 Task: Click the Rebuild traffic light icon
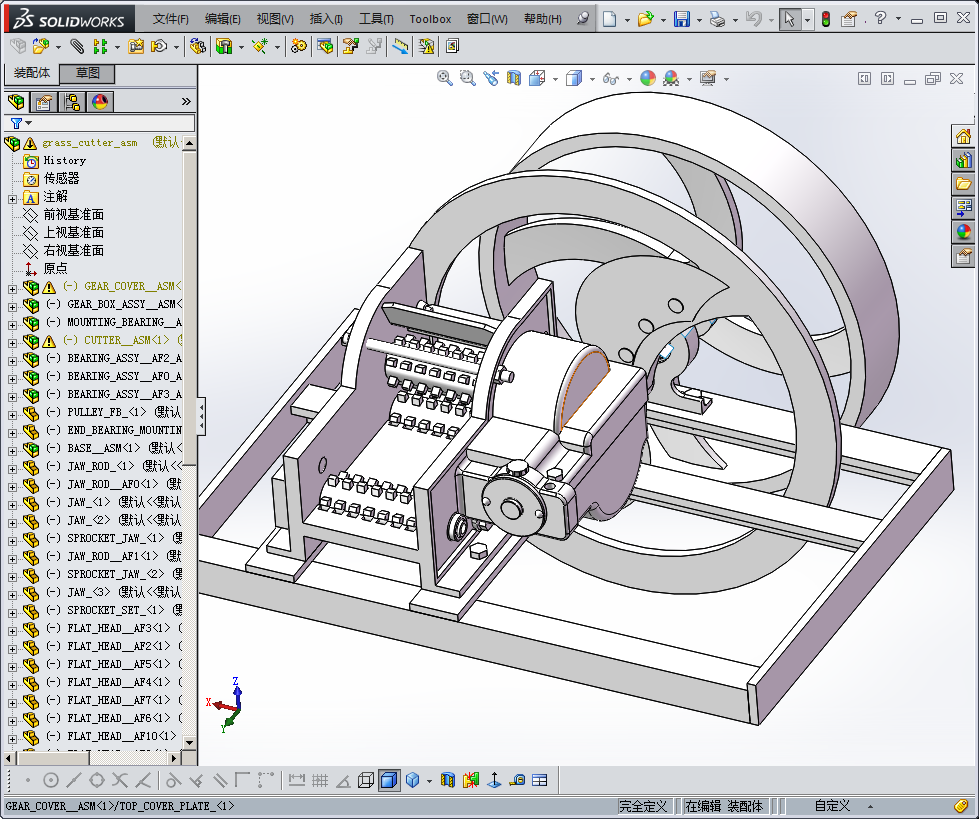[825, 19]
